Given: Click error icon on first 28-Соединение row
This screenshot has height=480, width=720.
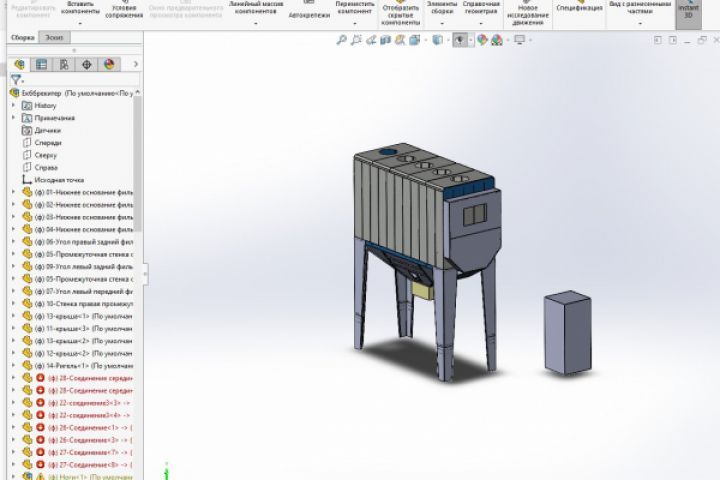Looking at the screenshot, I should click(x=40, y=378).
